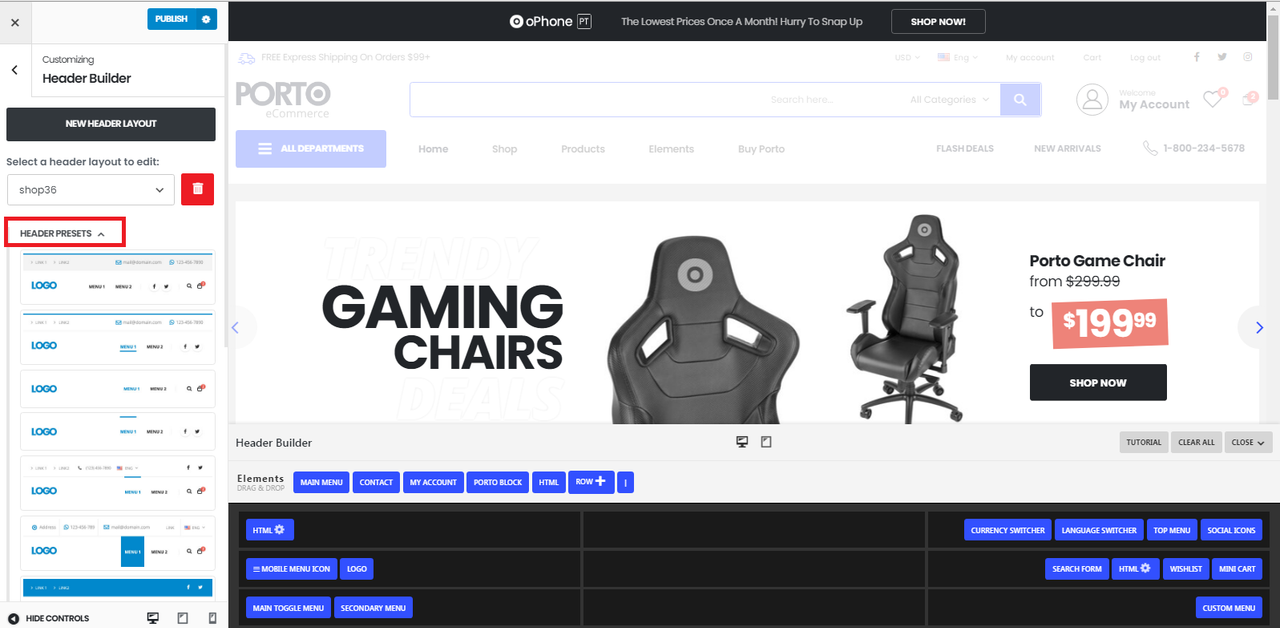Click the gear icon on Publish button
Image resolution: width=1280 pixels, height=628 pixels.
pyautogui.click(x=206, y=19)
